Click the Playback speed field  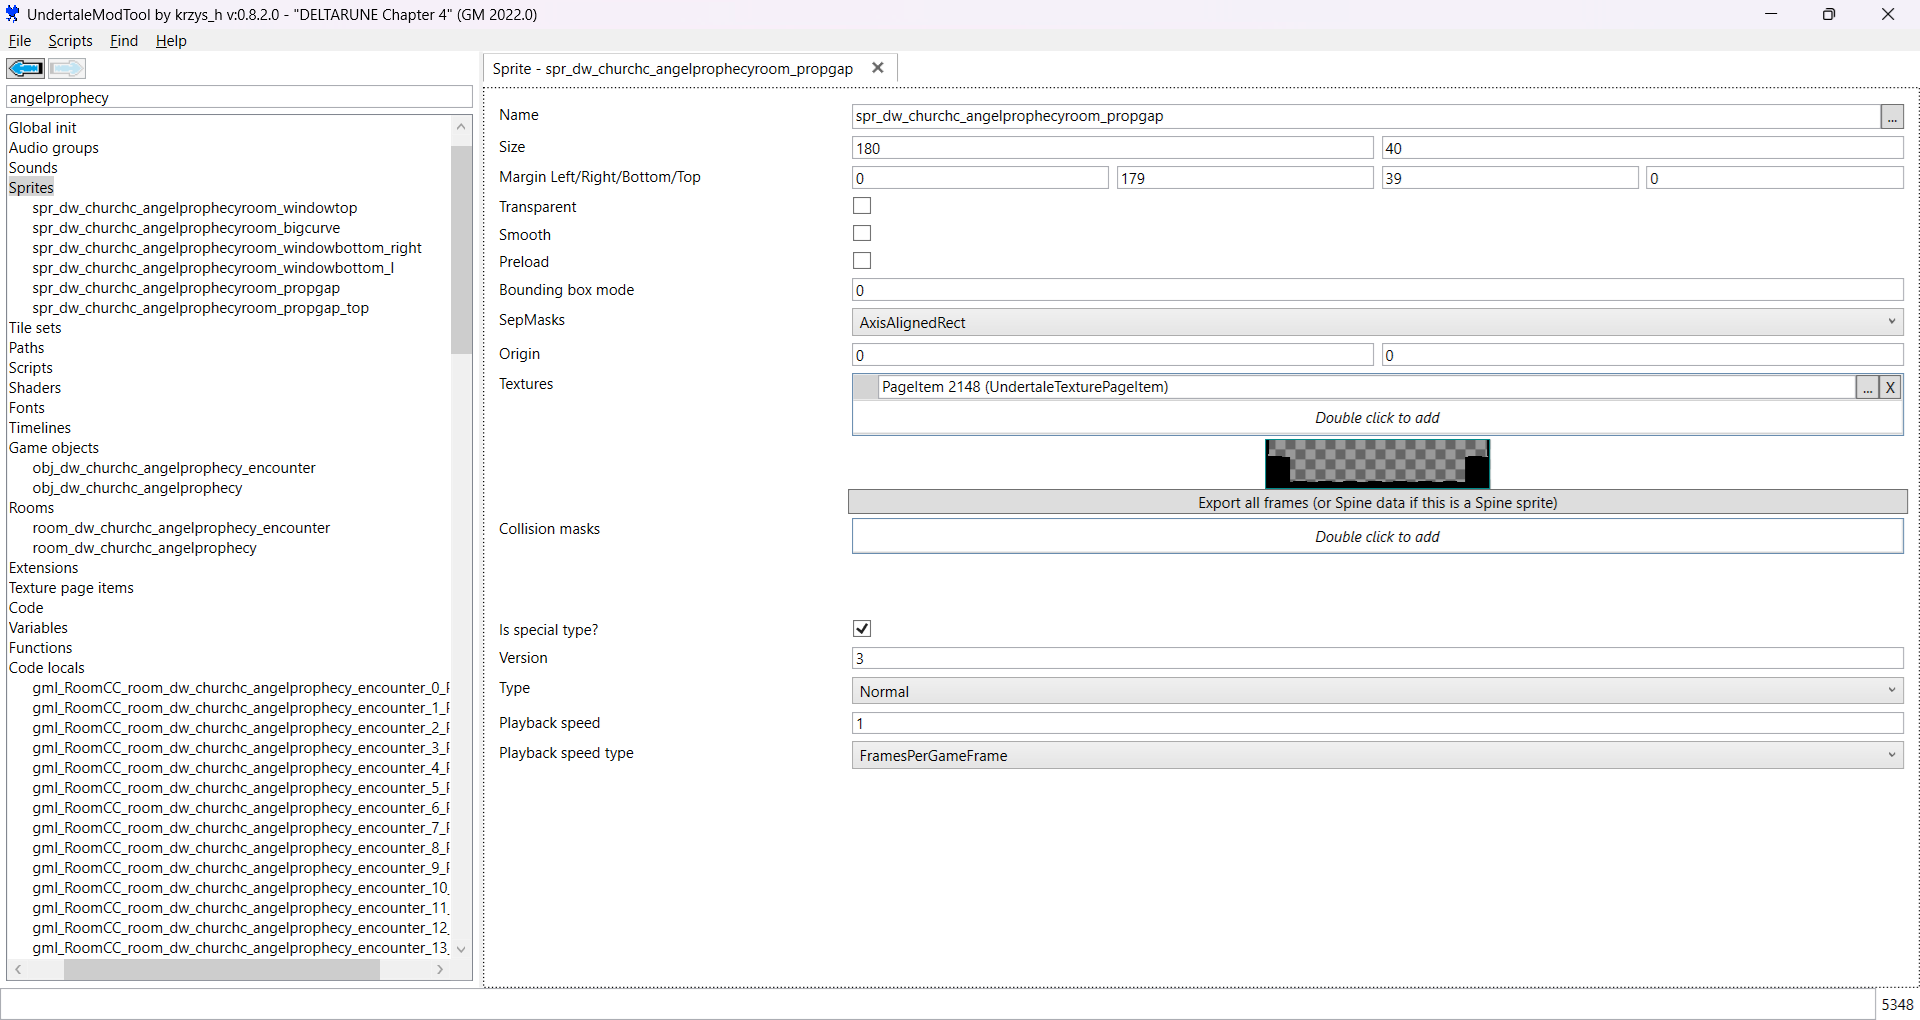coord(1377,723)
